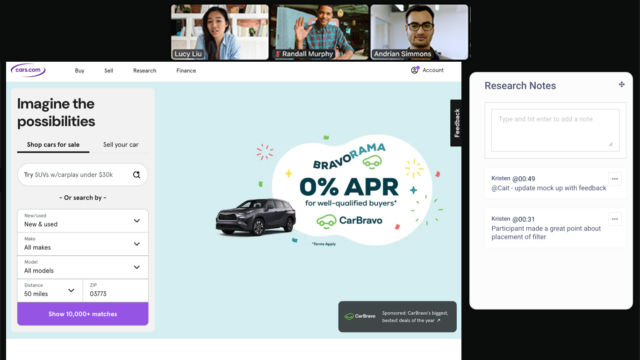Click note about placement of filter
This screenshot has width=640, height=360.
click(546, 233)
